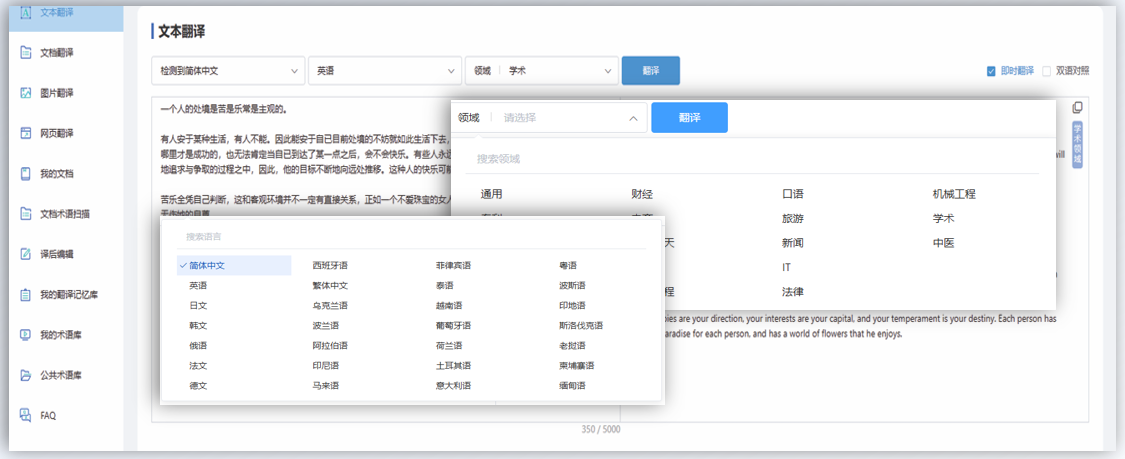
Task: Choose the 财经 domain option
Action: (642, 194)
